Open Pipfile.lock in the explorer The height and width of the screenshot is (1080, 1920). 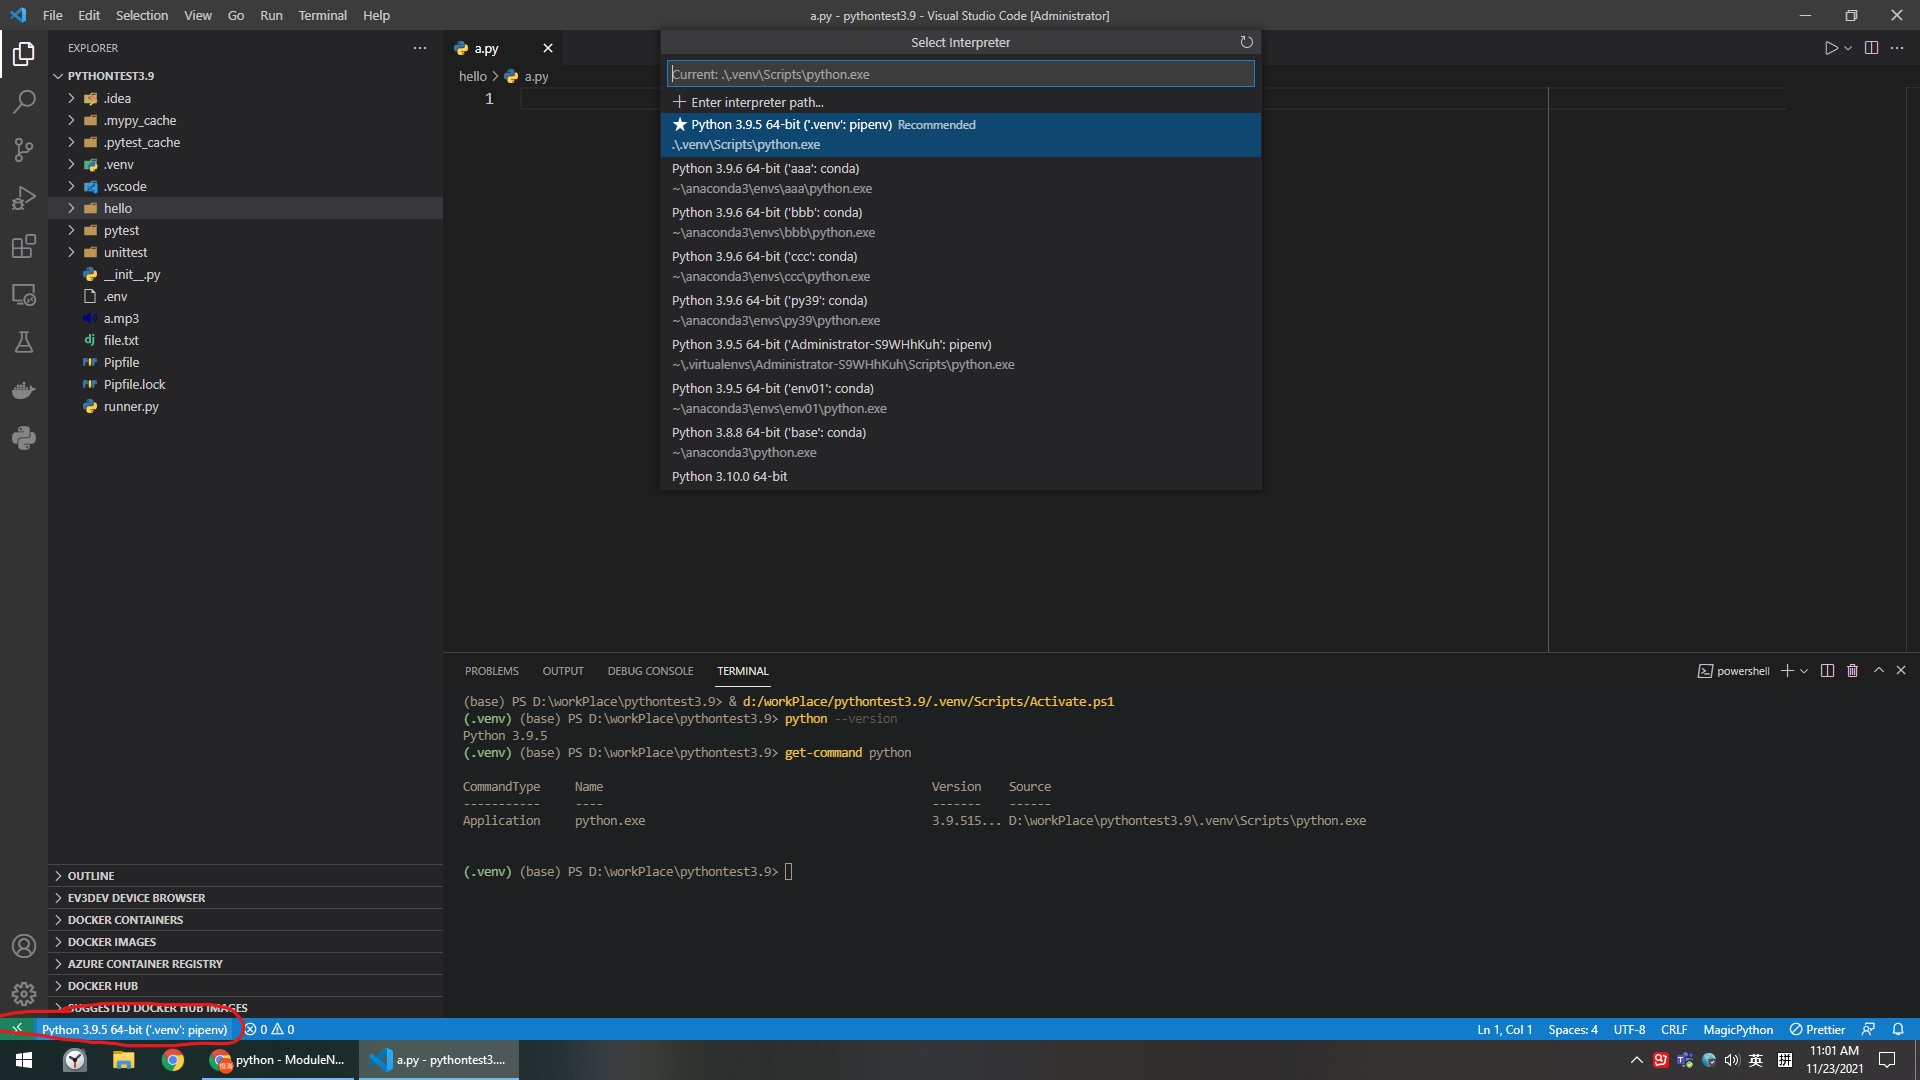click(x=245, y=384)
